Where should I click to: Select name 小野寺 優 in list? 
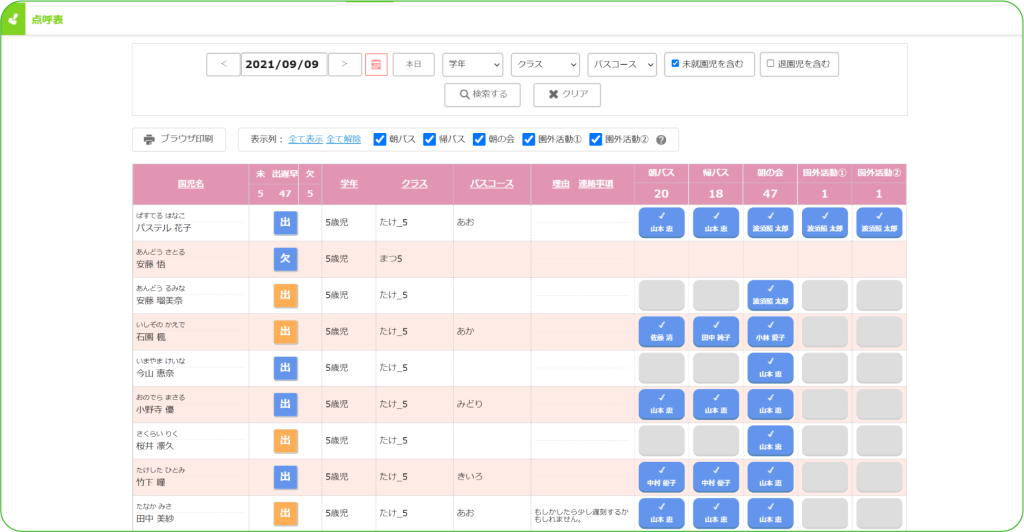(x=155, y=410)
